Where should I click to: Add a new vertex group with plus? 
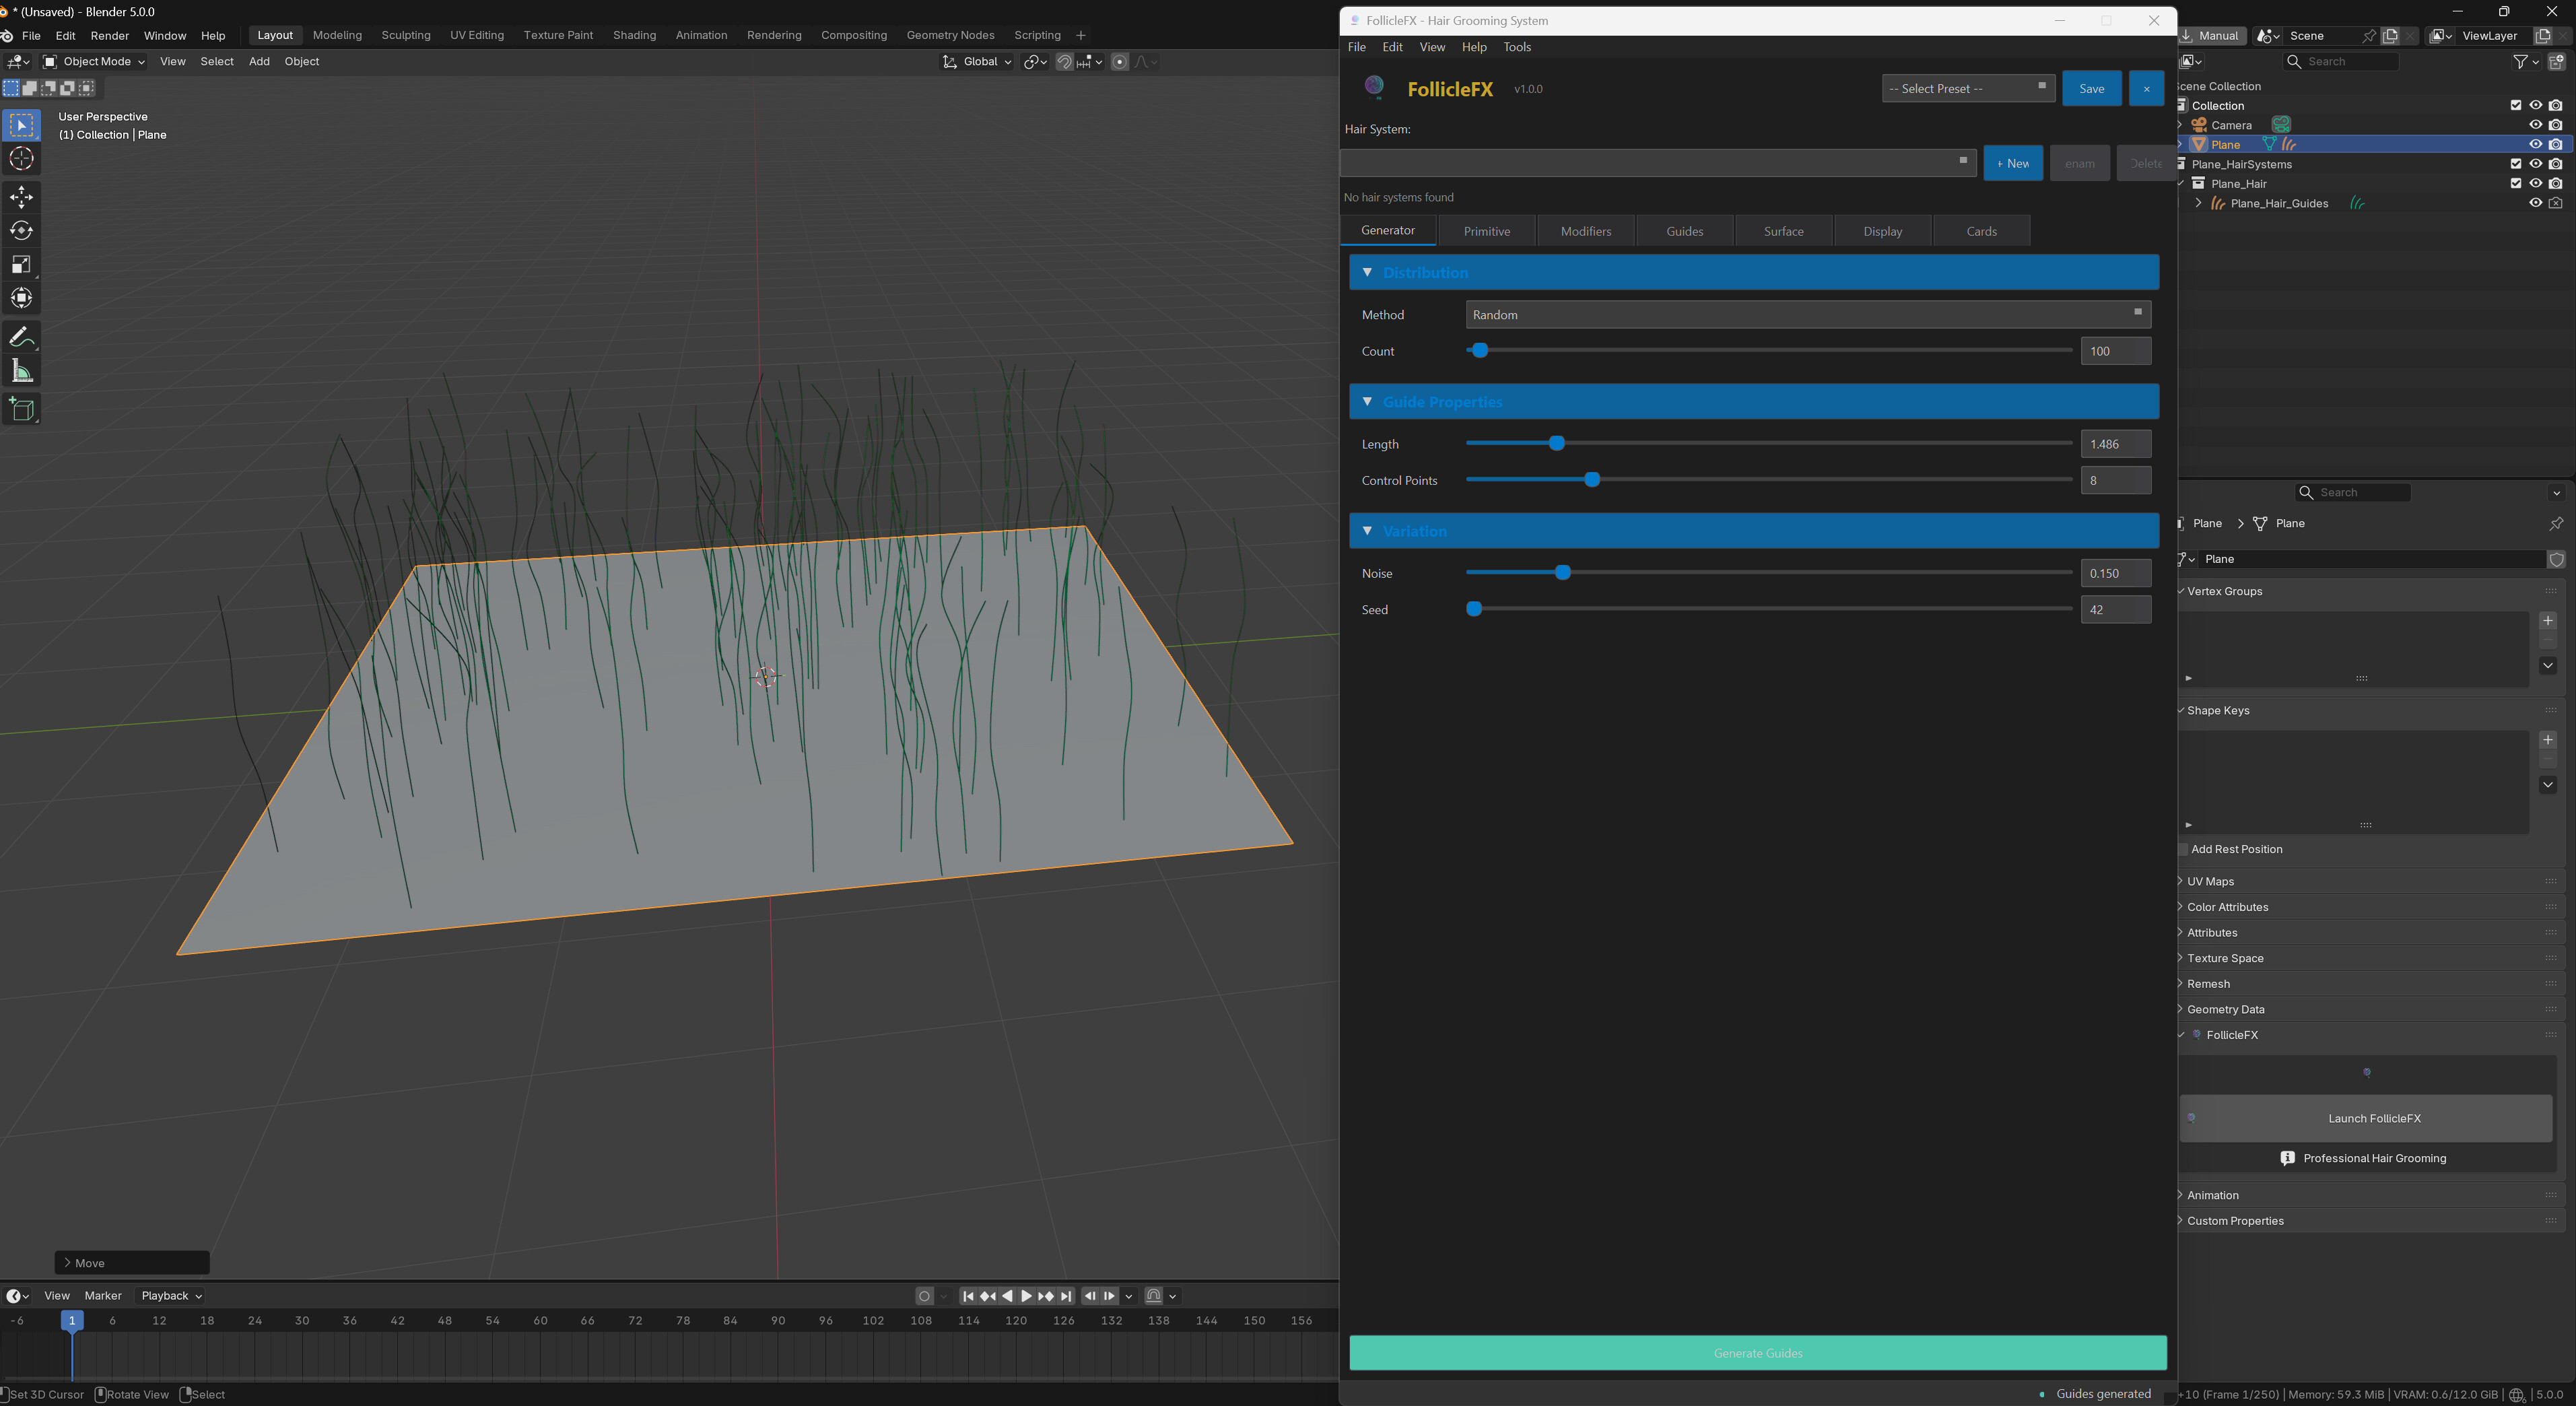[2548, 621]
